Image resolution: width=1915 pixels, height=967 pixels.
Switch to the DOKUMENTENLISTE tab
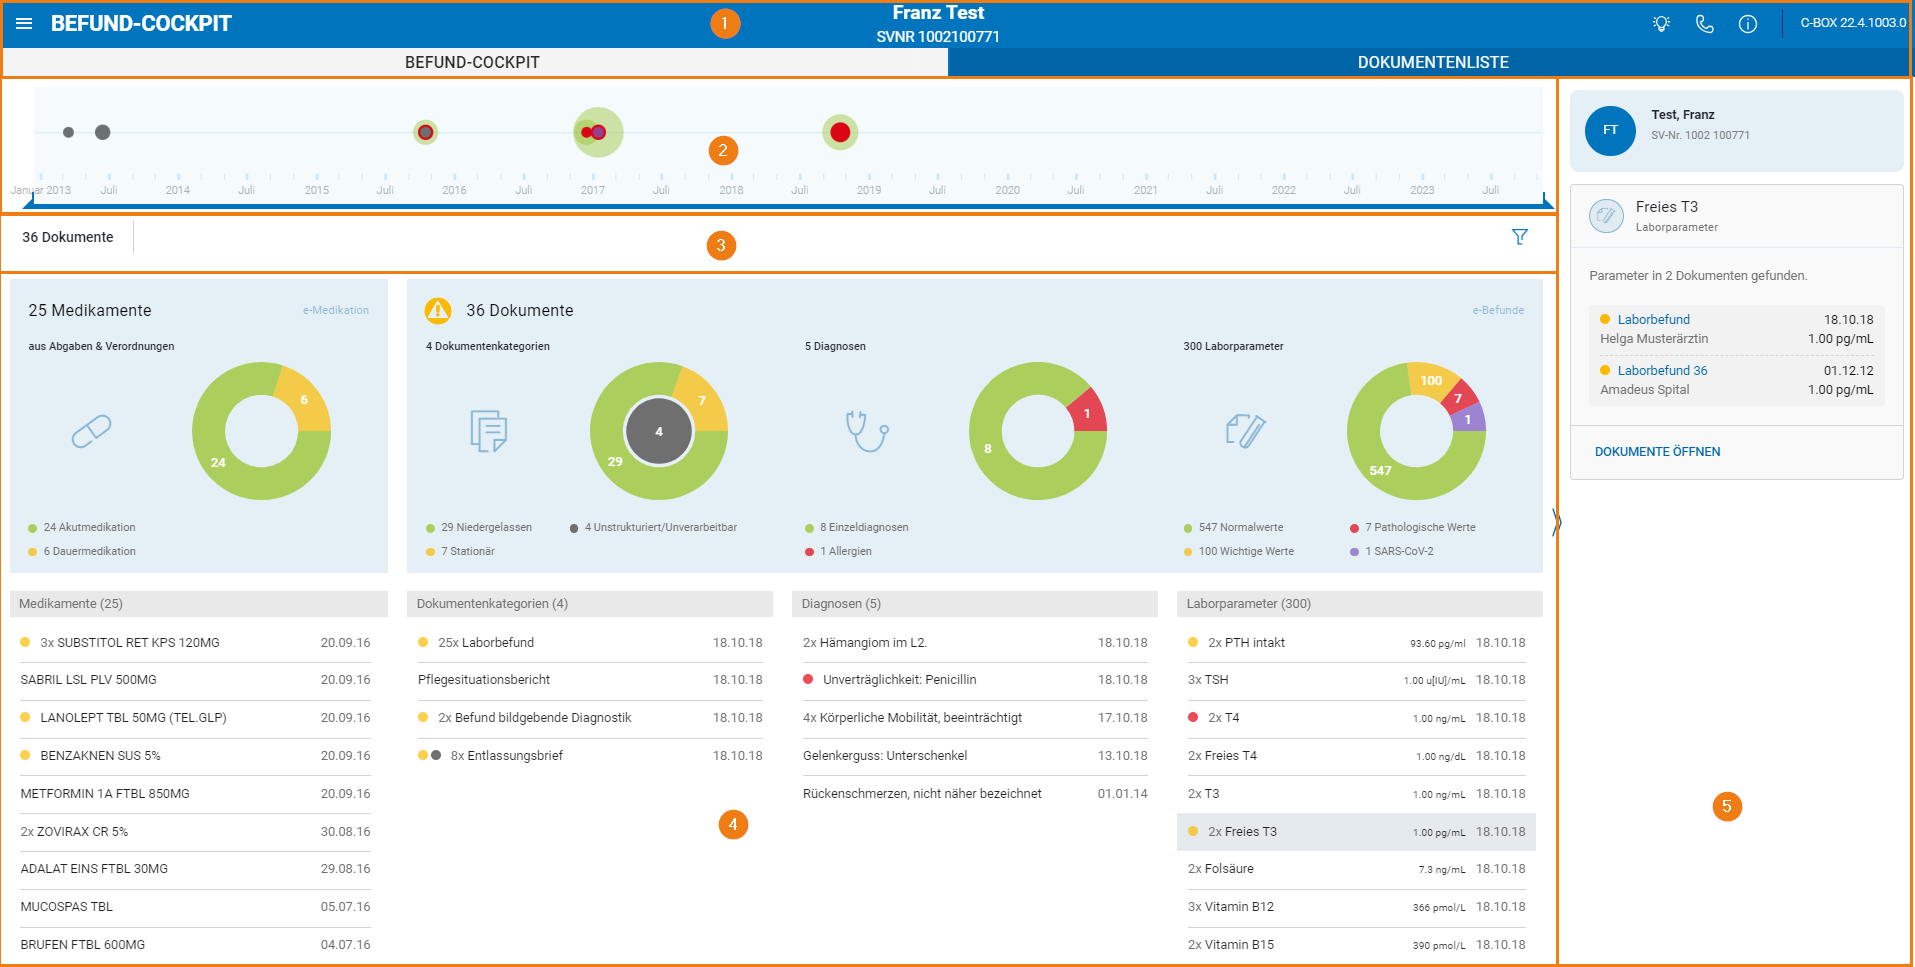[x=1432, y=62]
